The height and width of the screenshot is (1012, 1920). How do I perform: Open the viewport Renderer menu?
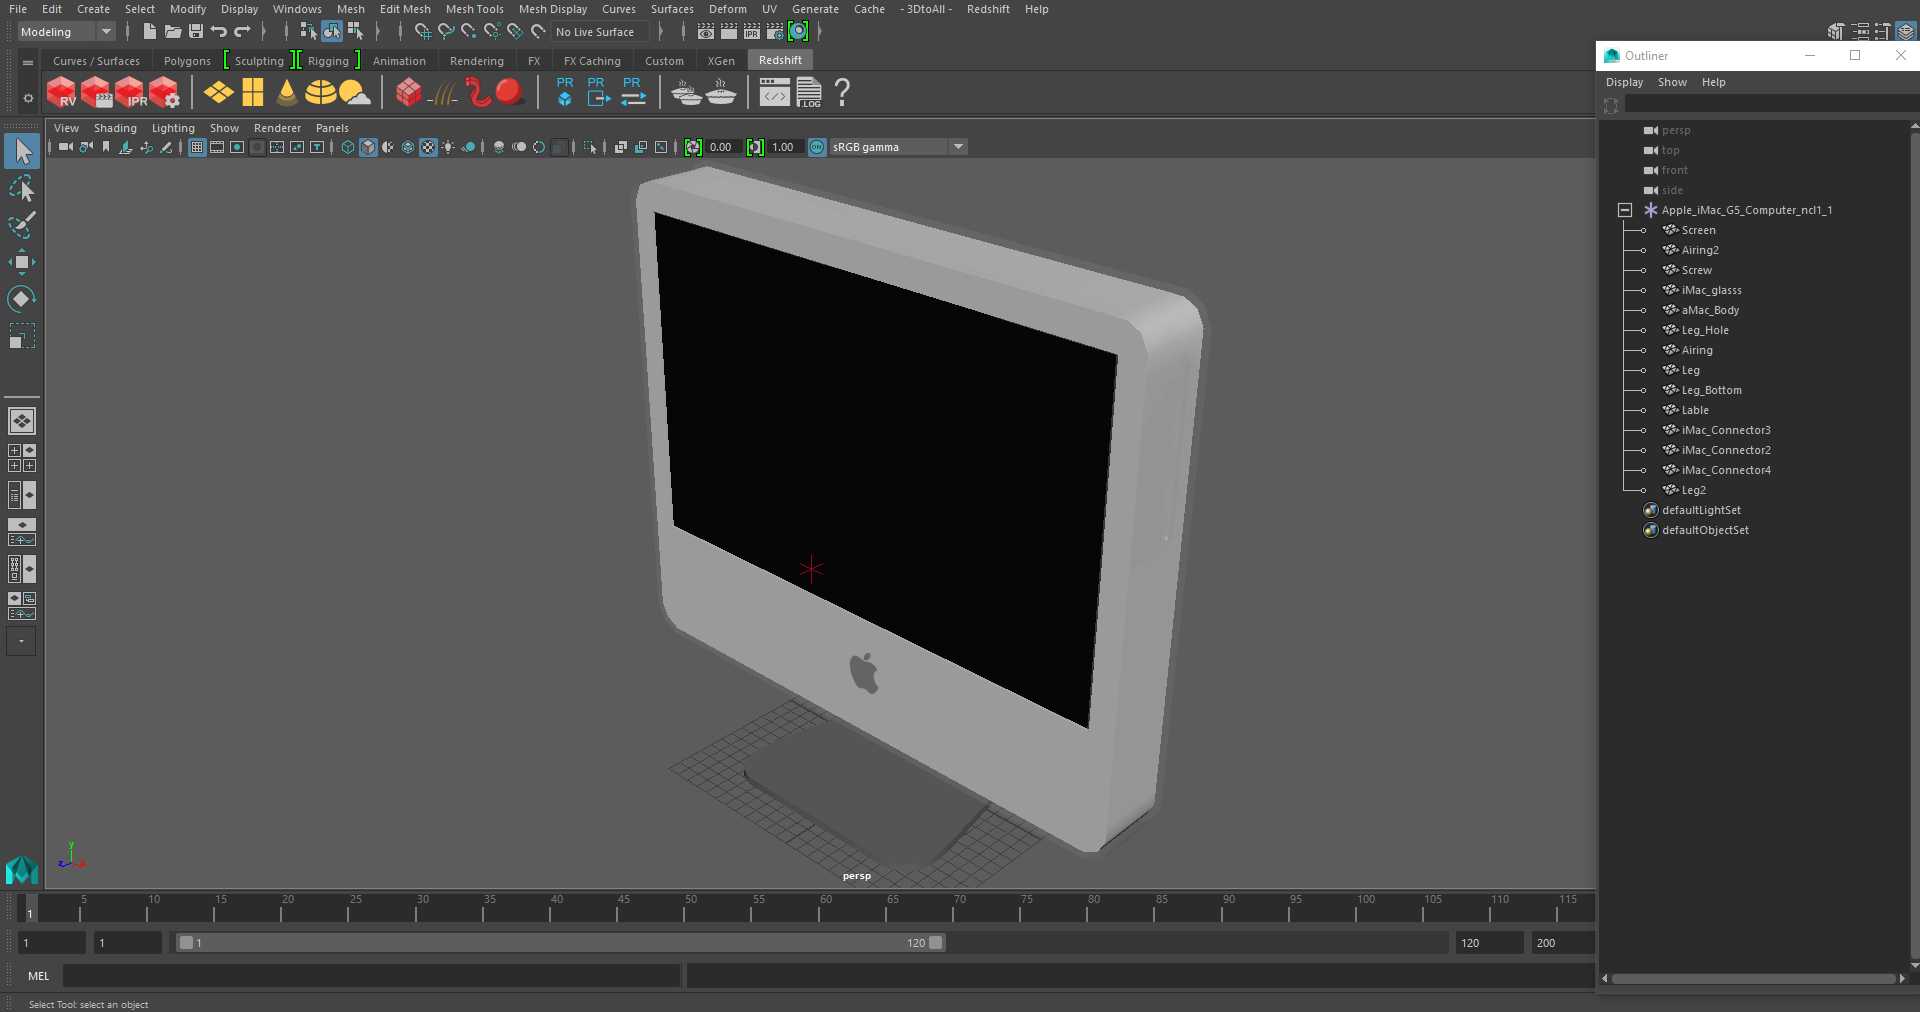click(277, 128)
